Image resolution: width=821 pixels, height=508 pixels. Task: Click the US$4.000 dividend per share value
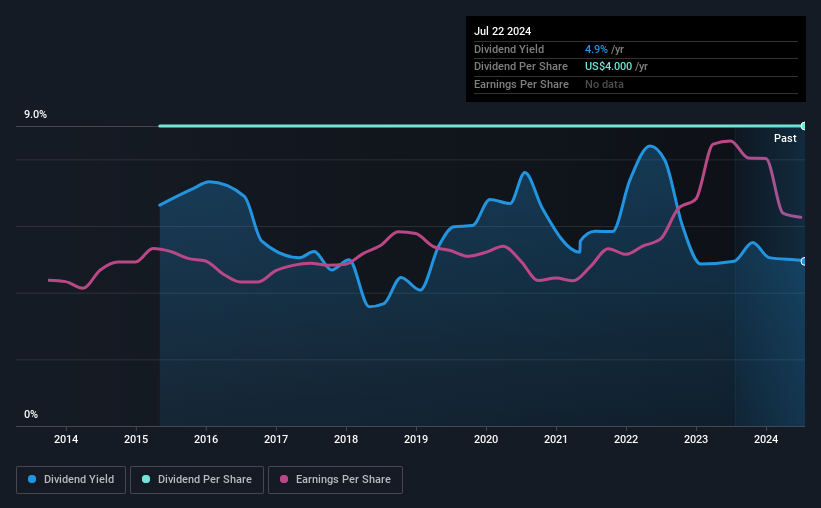tap(608, 67)
